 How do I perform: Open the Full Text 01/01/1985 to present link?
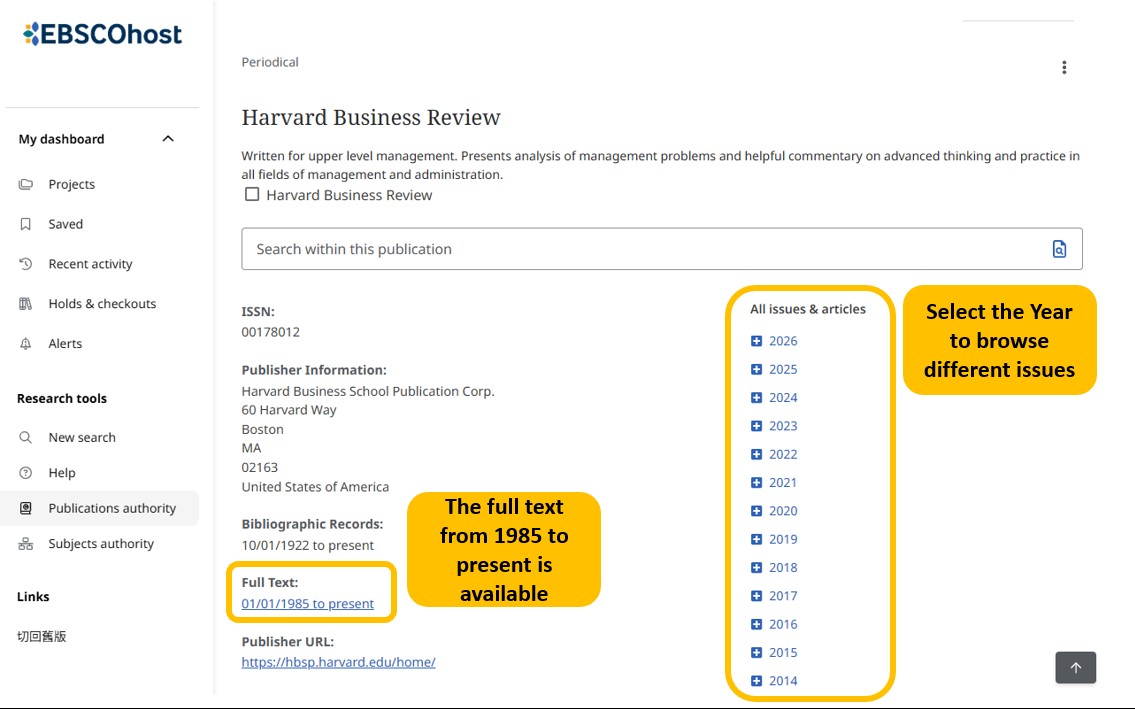pyautogui.click(x=308, y=604)
